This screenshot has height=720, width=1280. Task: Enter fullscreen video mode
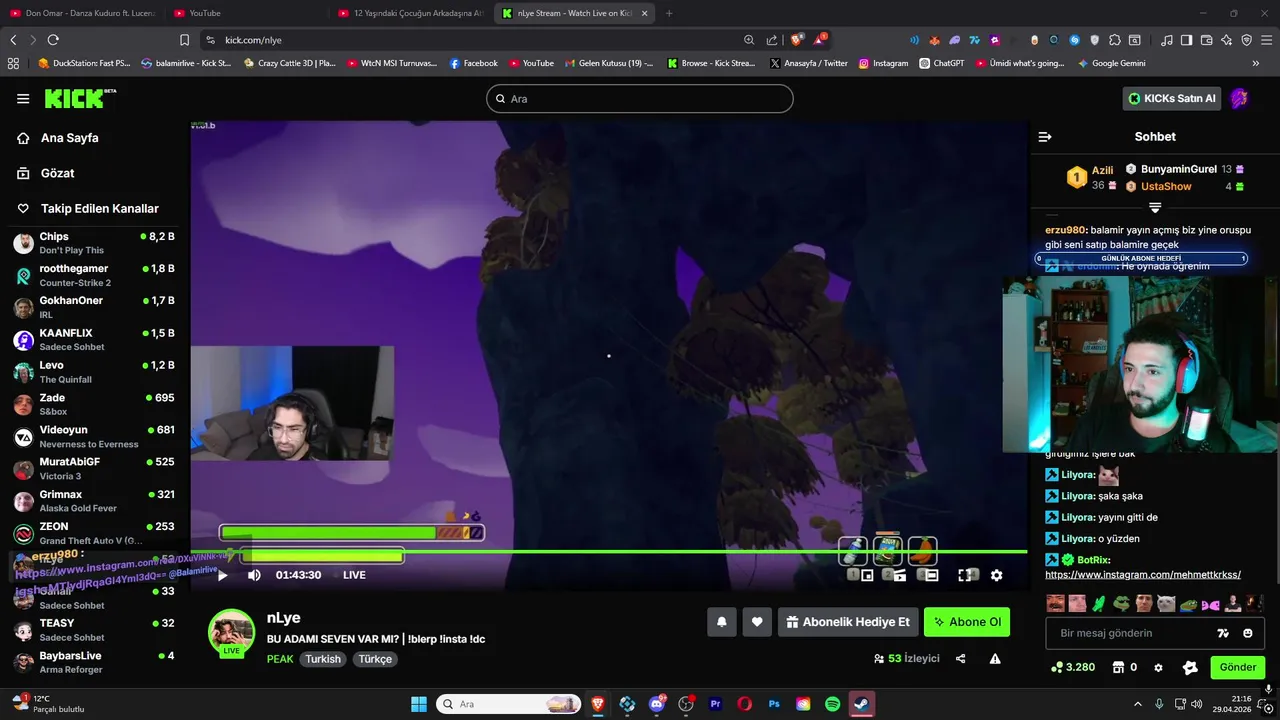tap(967, 575)
